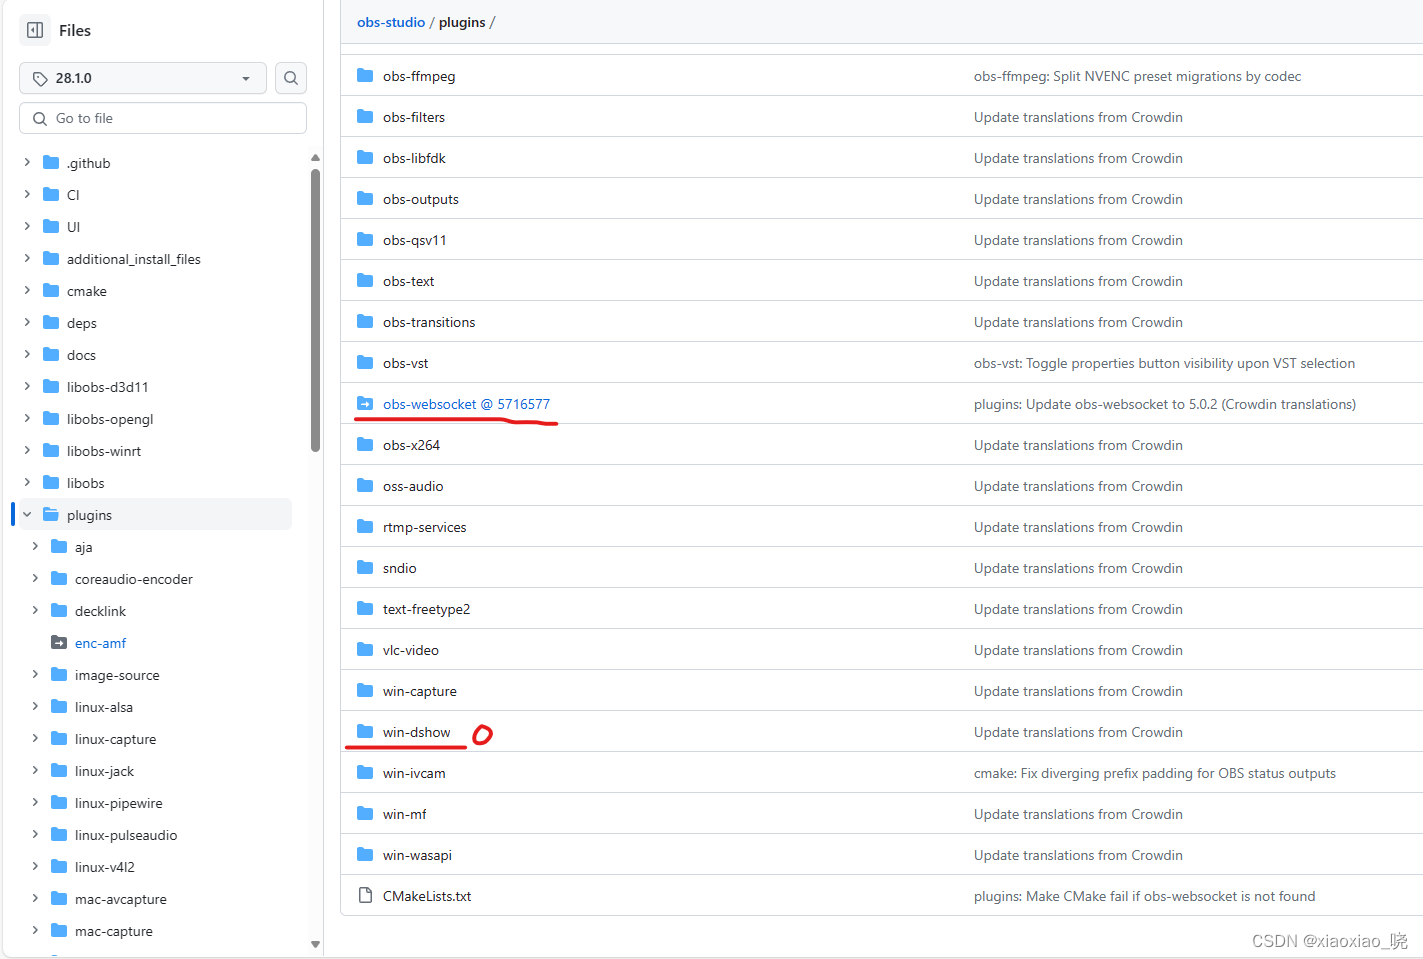Collapse the Files side panel icon

[x=35, y=30]
